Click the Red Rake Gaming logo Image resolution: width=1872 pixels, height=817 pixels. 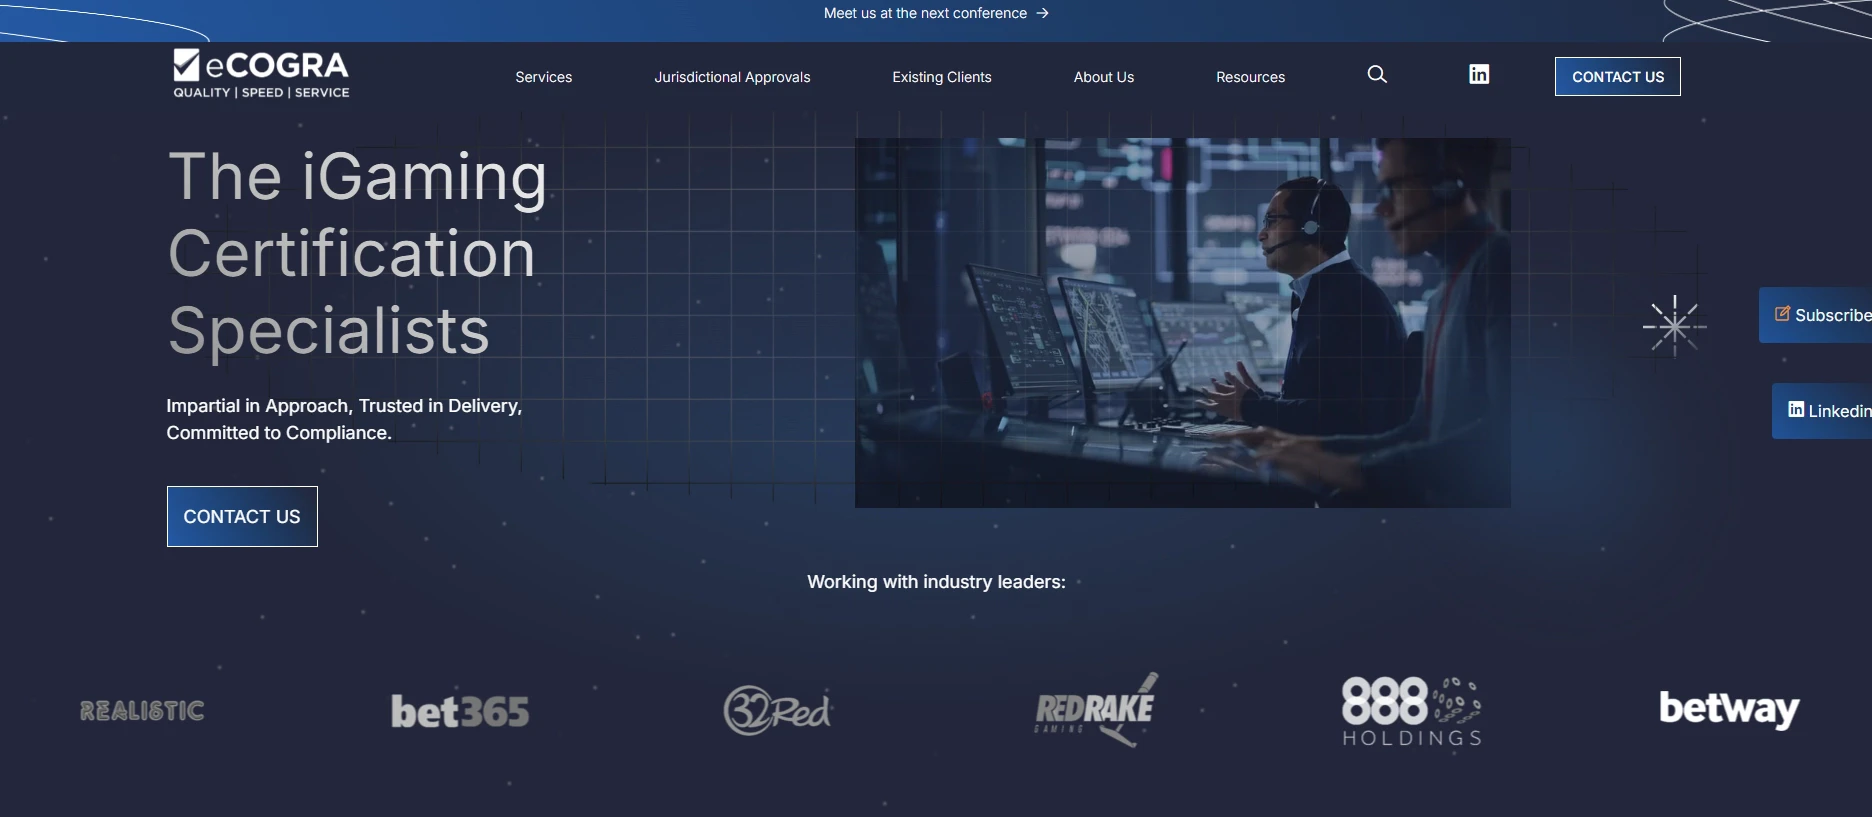[x=1096, y=710]
